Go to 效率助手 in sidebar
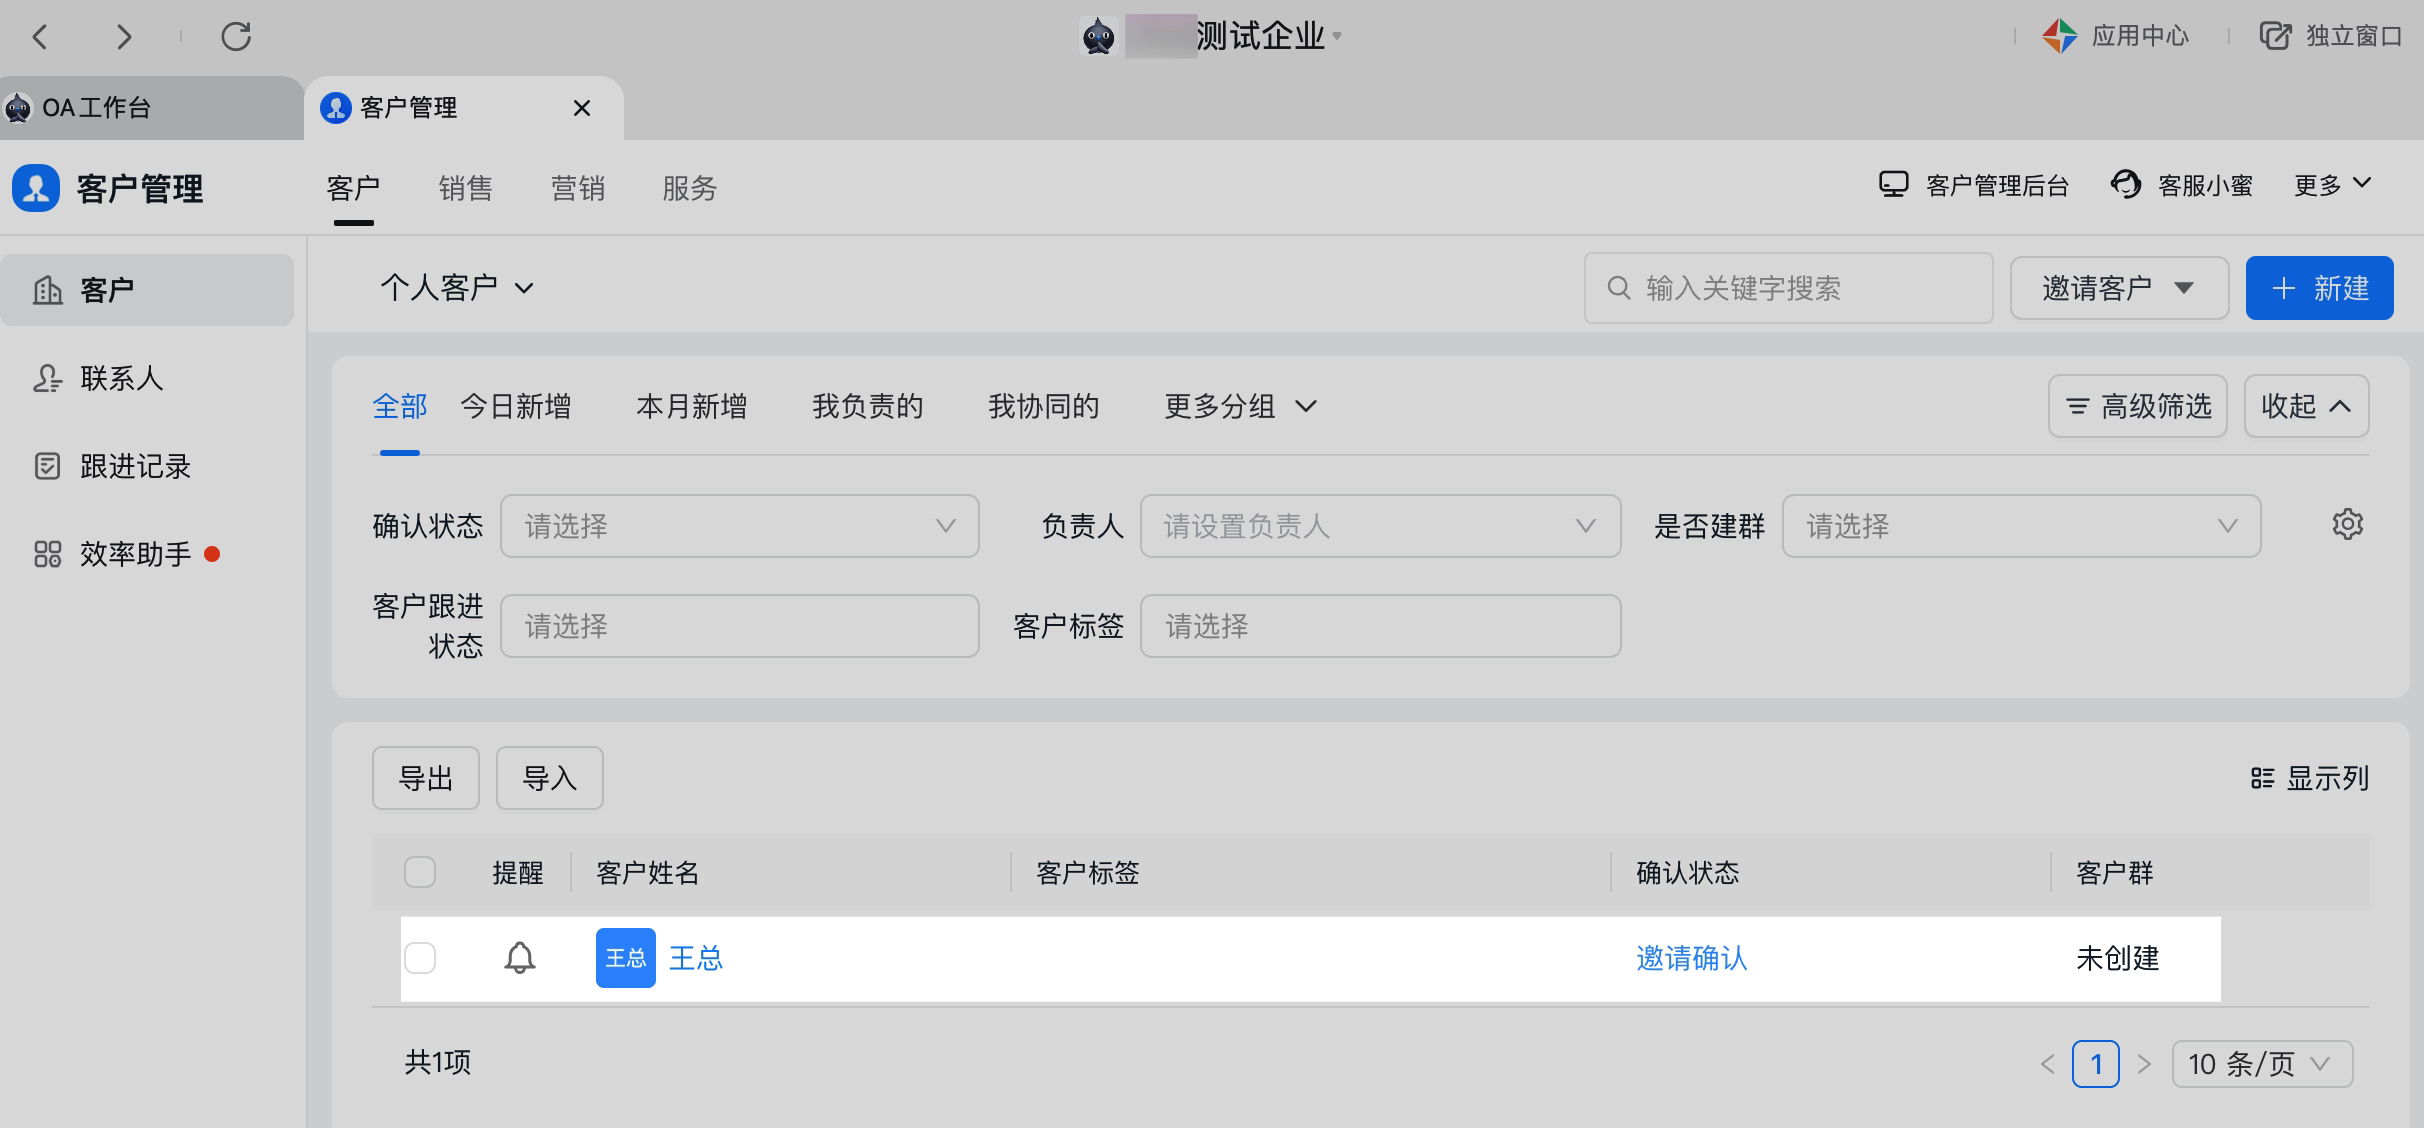The height and width of the screenshot is (1128, 2424). (134, 554)
